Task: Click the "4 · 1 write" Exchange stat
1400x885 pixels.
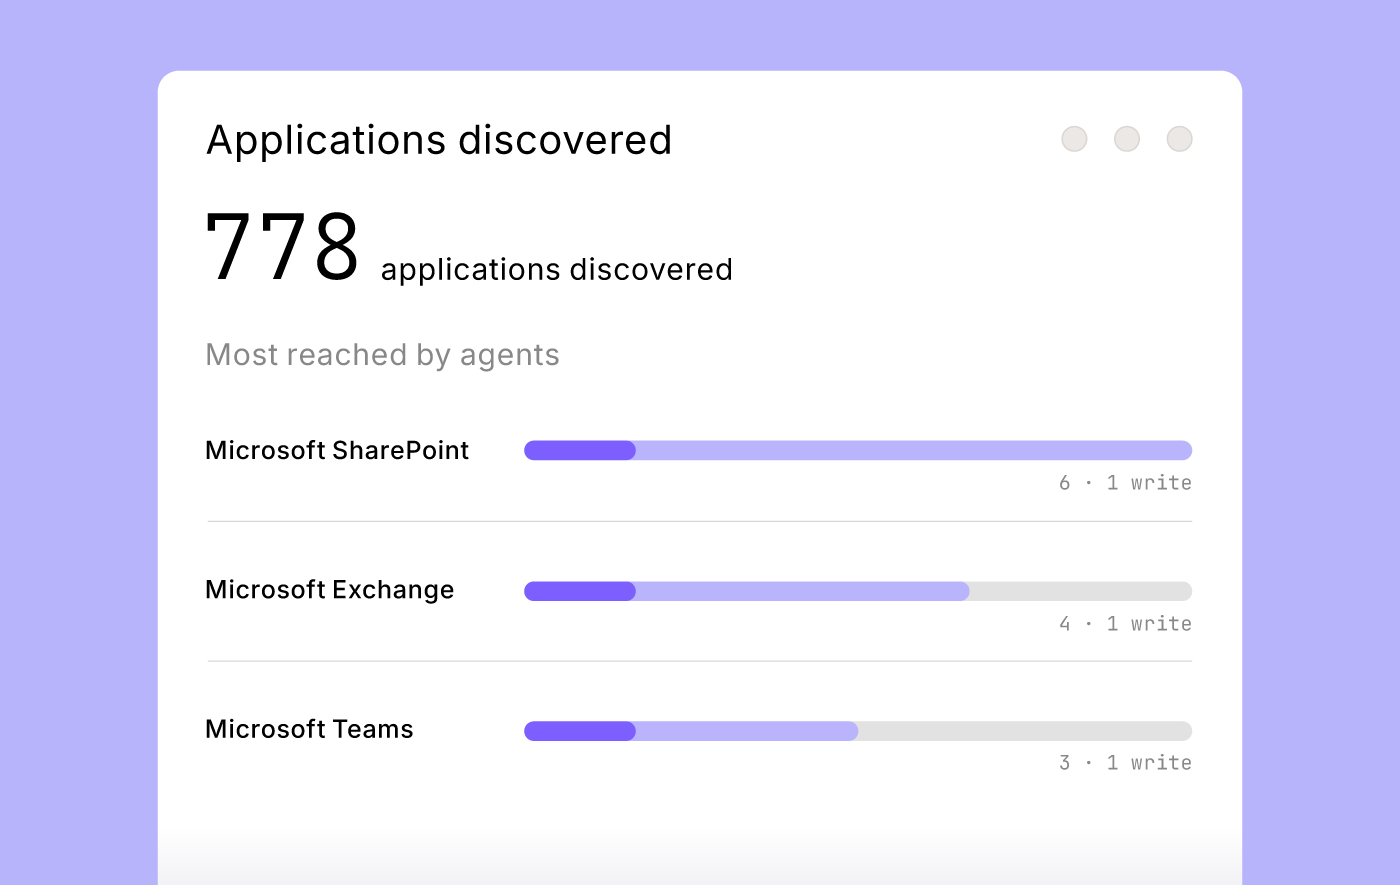Action: [1125, 624]
